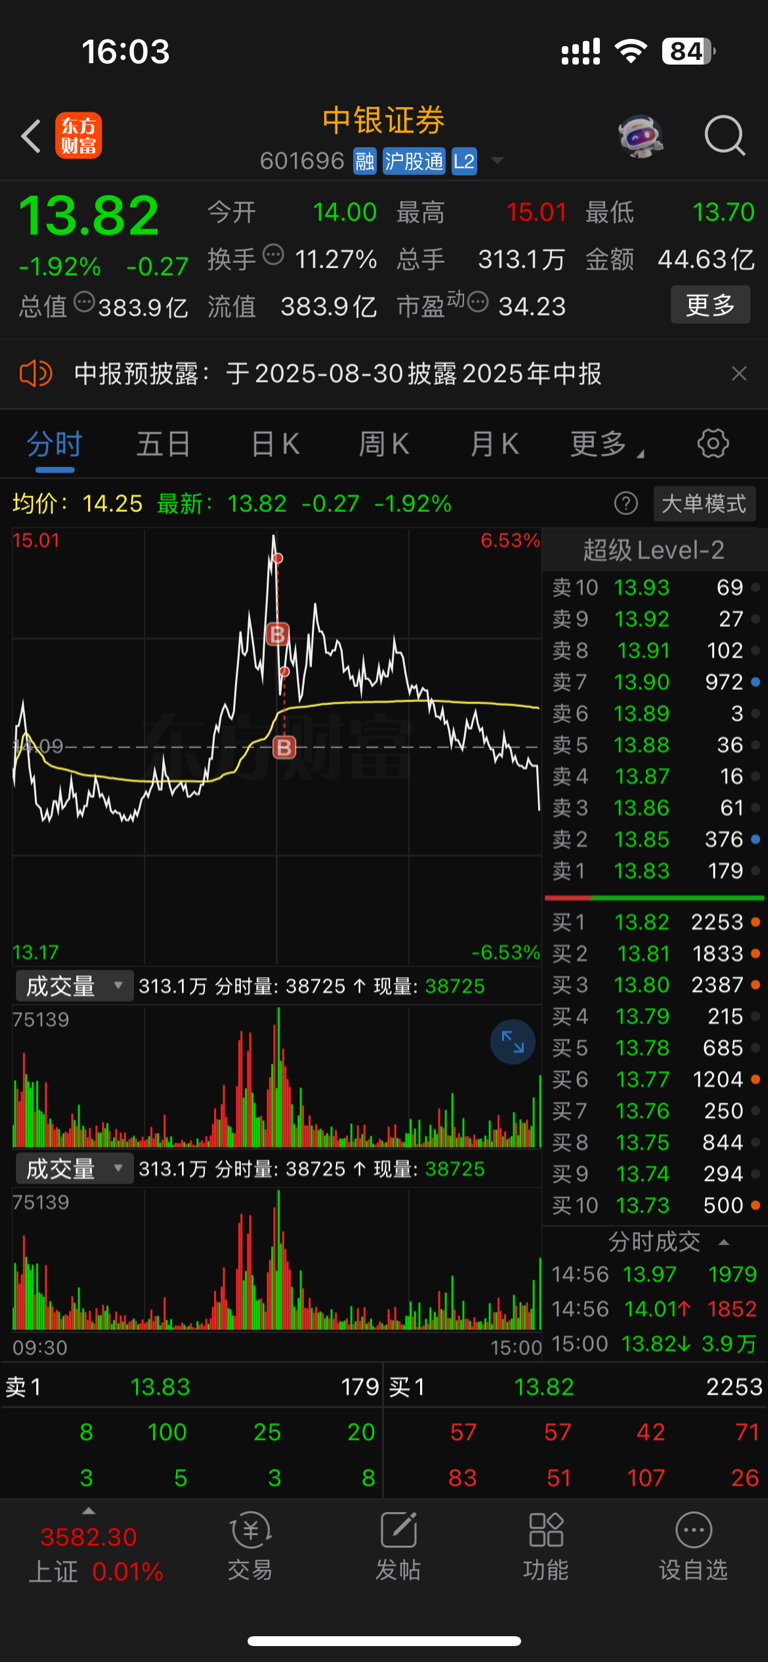Switch to 日K chart tab
The height and width of the screenshot is (1663, 768).
tap(275, 444)
